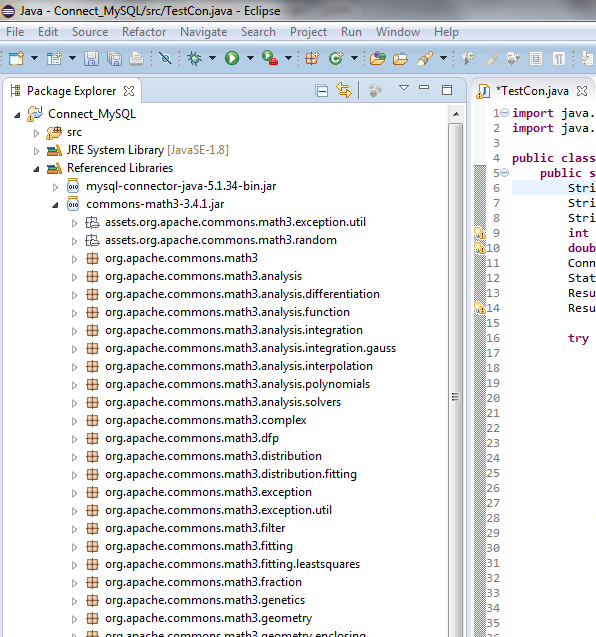Click the Open Task folder icon

tap(401, 58)
